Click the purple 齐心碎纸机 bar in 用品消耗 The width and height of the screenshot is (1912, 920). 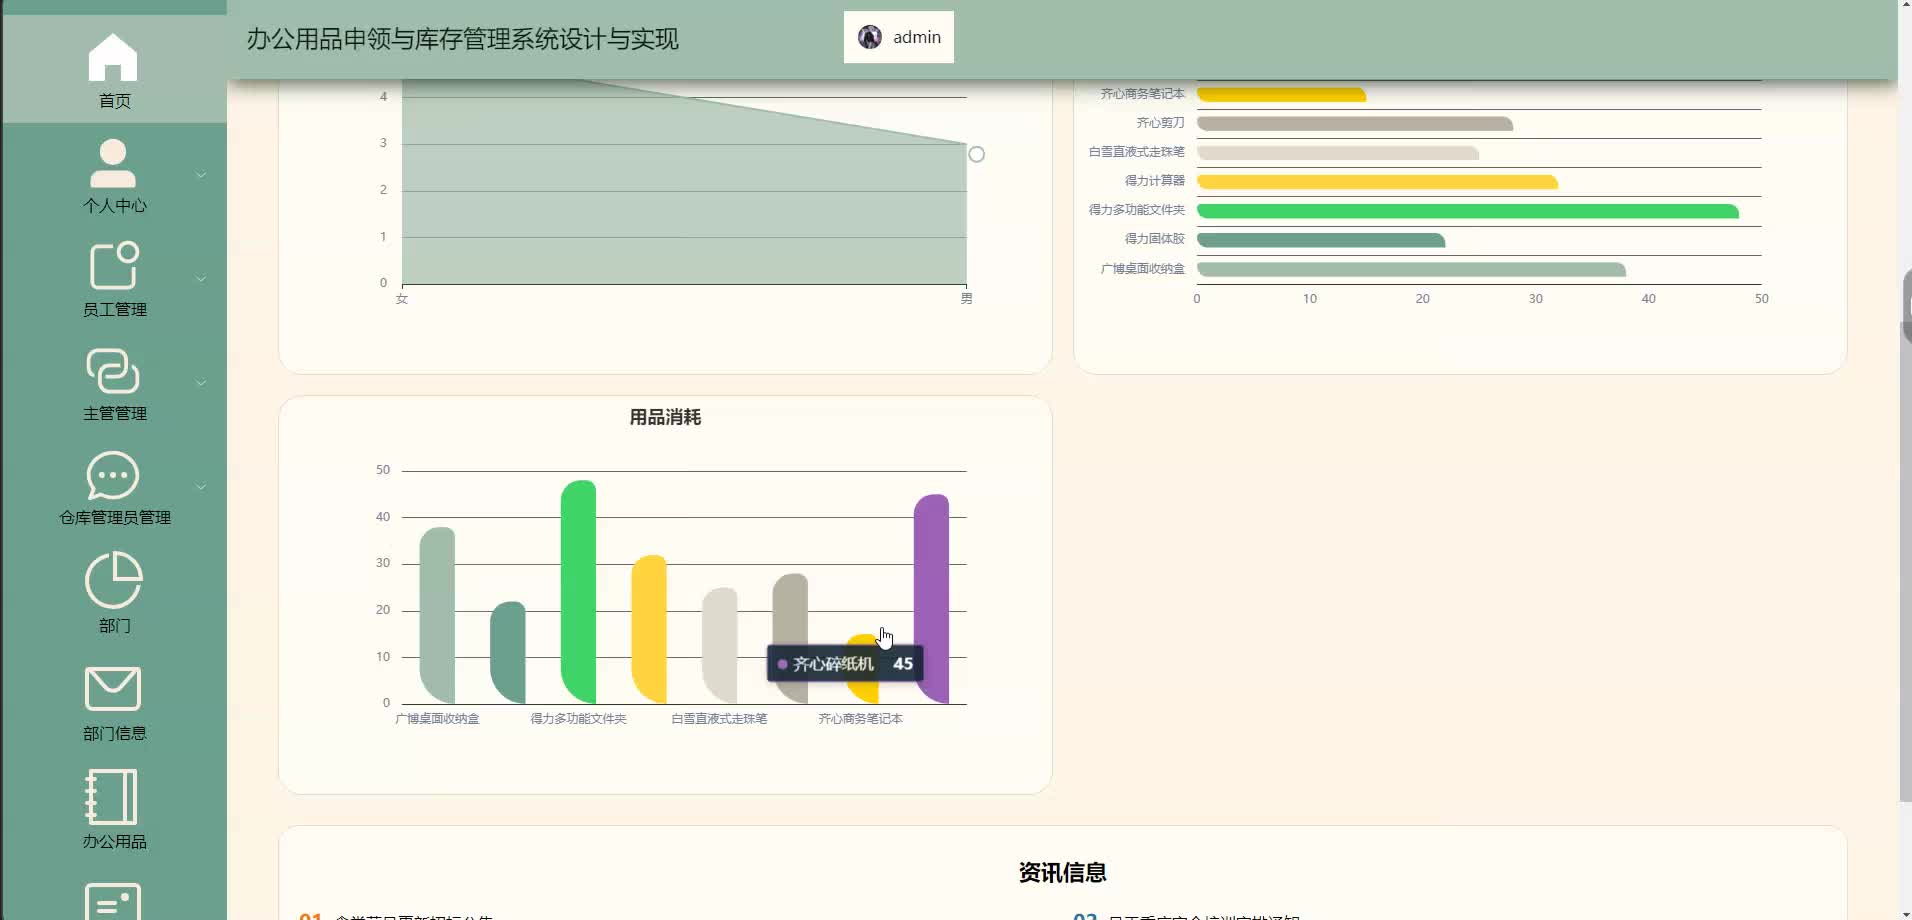[x=931, y=598]
